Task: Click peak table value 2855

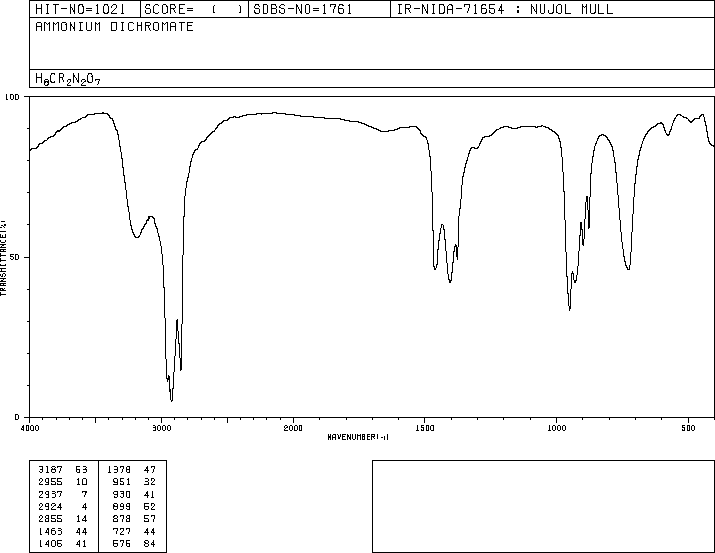Action: tap(50, 519)
